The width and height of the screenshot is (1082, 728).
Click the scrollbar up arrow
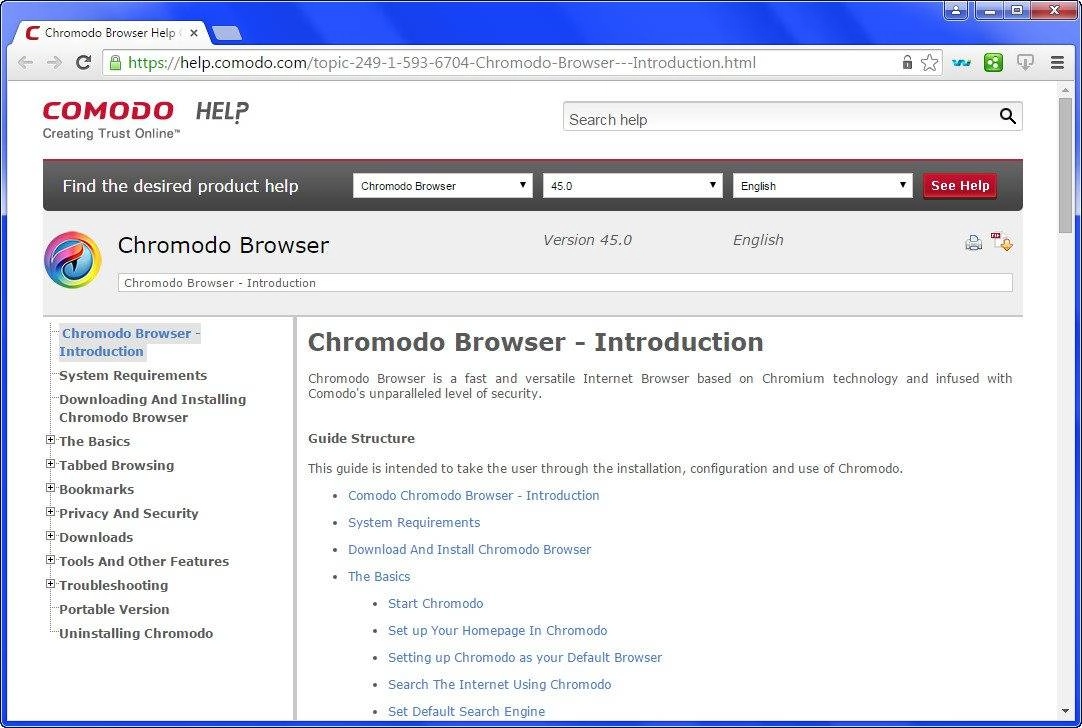pyautogui.click(x=1065, y=89)
